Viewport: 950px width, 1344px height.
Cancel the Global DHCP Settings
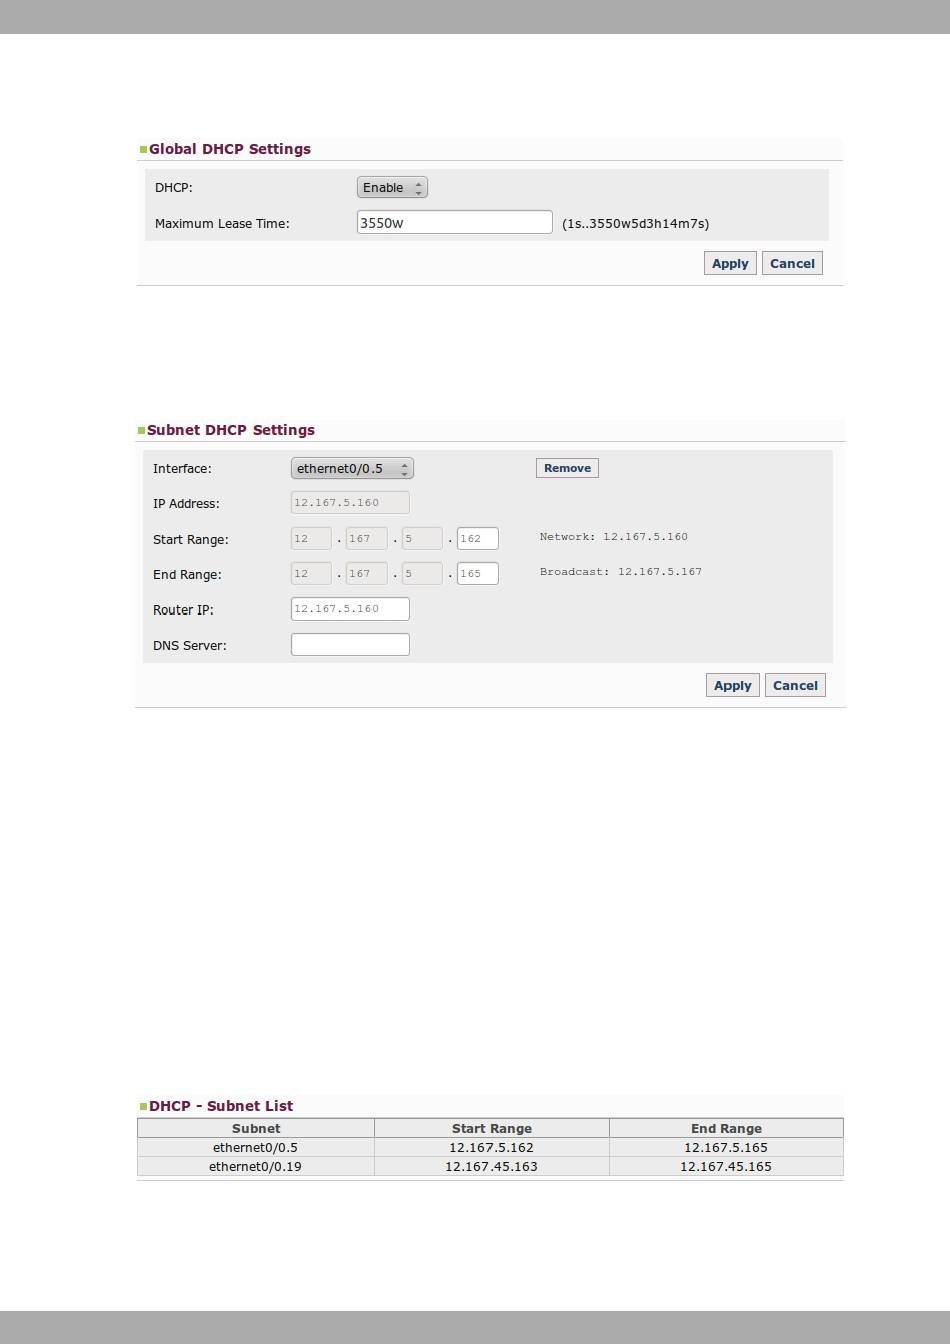coord(792,263)
